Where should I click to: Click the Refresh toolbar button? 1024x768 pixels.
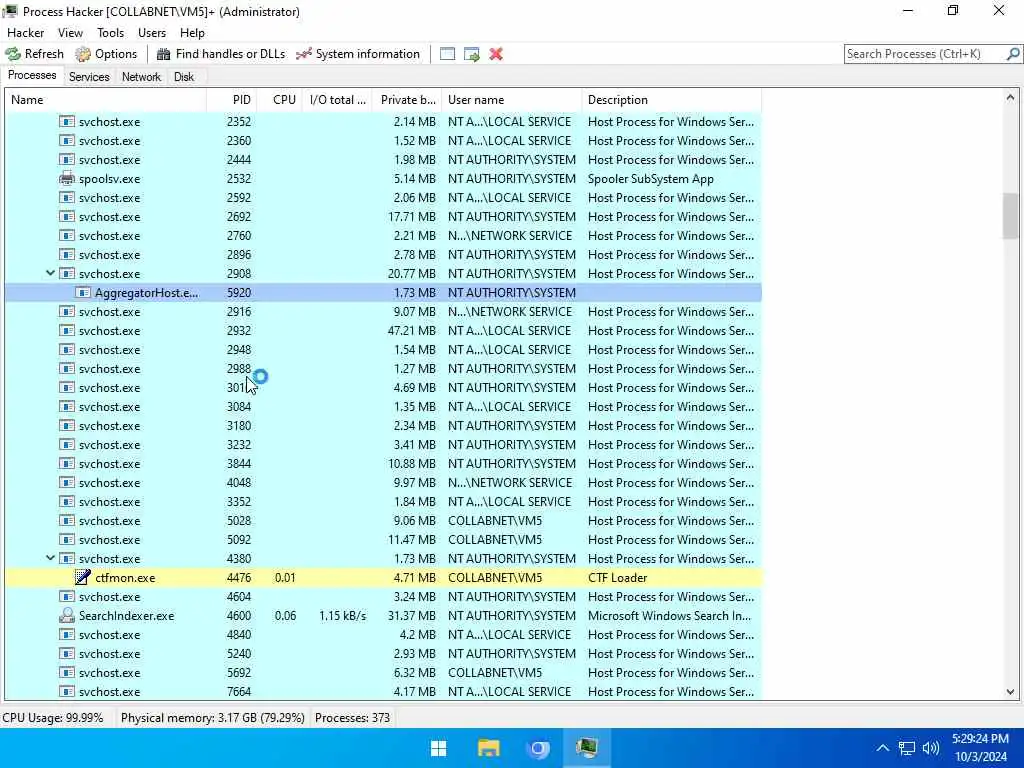tap(35, 54)
